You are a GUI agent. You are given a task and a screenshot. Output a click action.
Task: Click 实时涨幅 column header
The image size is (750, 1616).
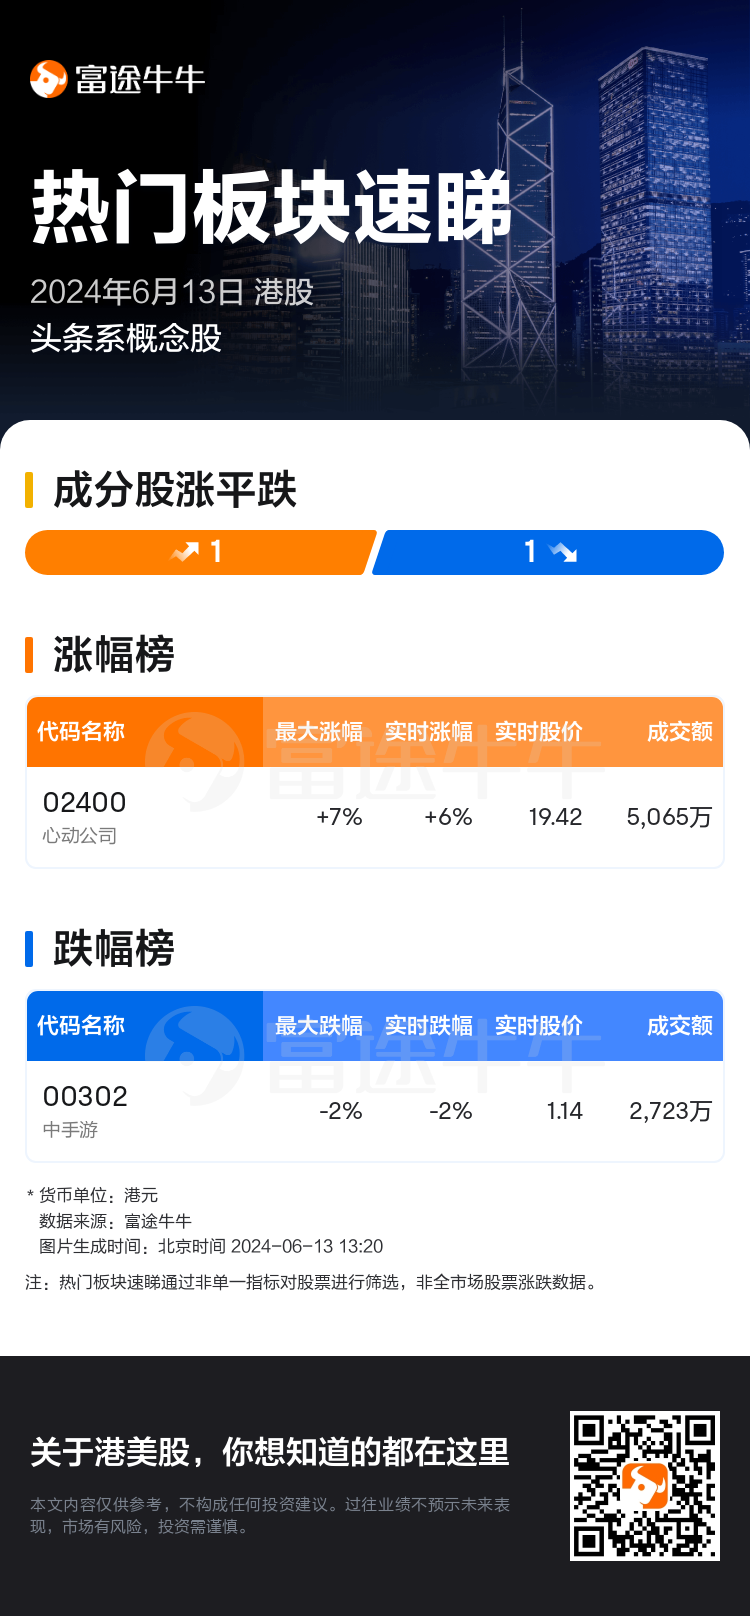click(429, 732)
